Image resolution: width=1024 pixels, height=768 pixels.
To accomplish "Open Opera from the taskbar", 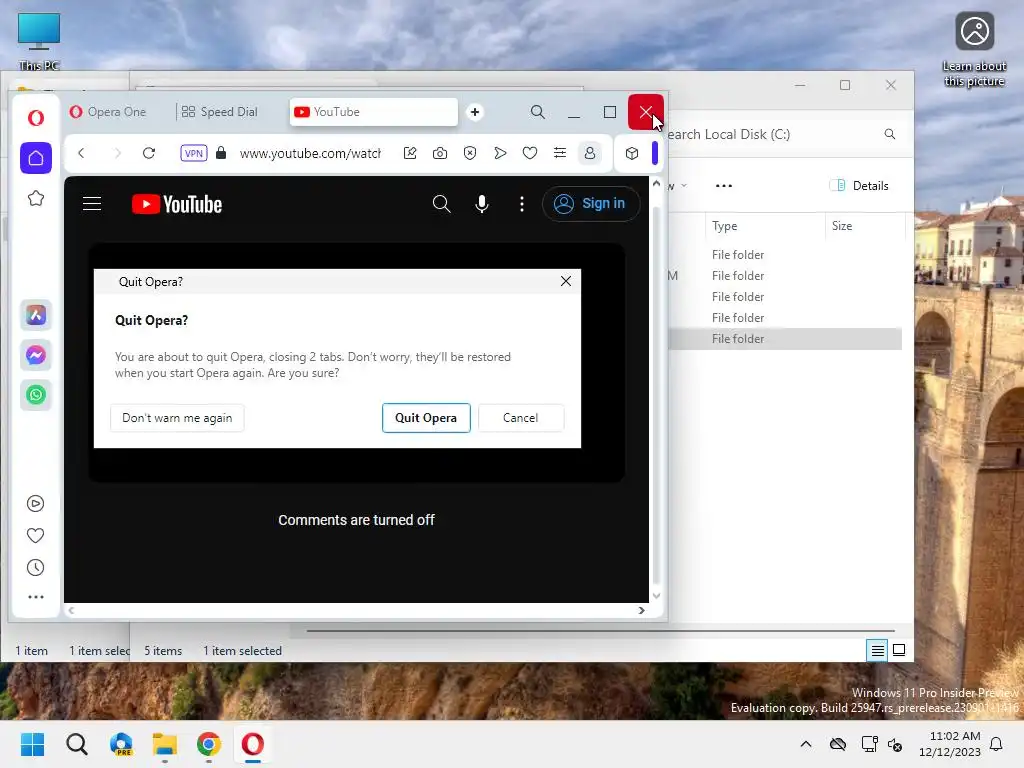I will point(253,744).
